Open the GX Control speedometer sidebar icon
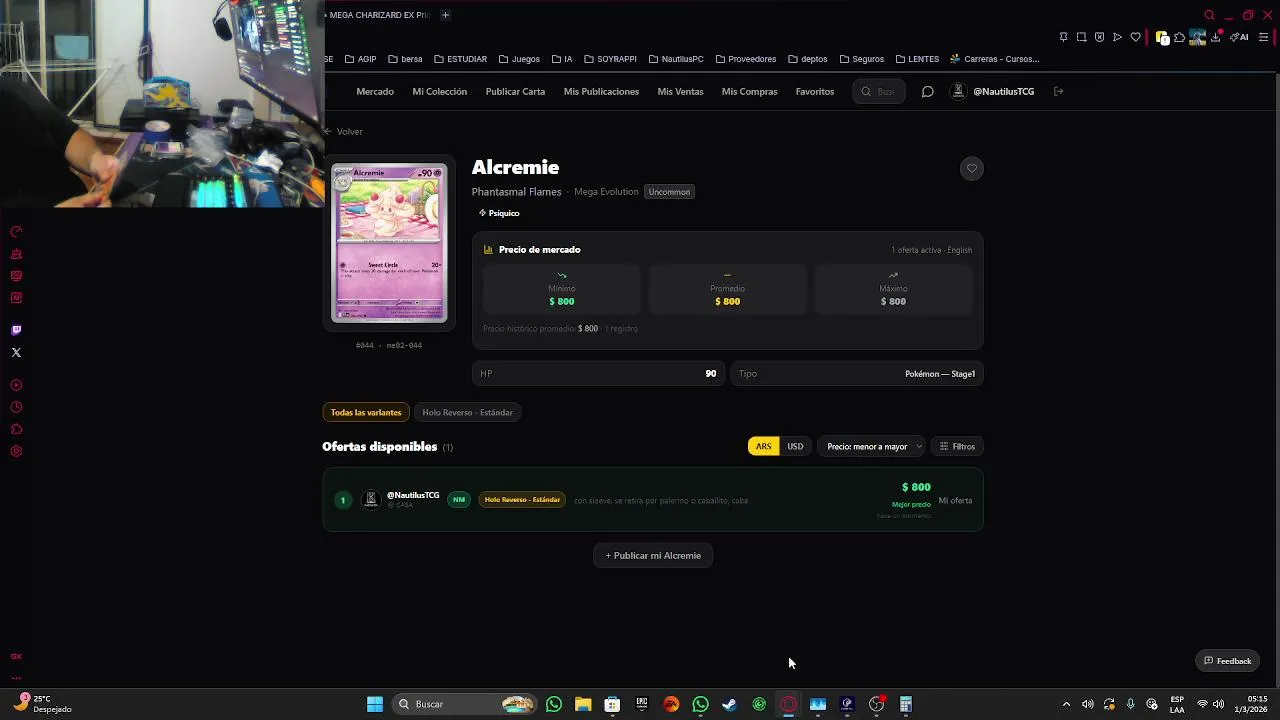 point(16,232)
